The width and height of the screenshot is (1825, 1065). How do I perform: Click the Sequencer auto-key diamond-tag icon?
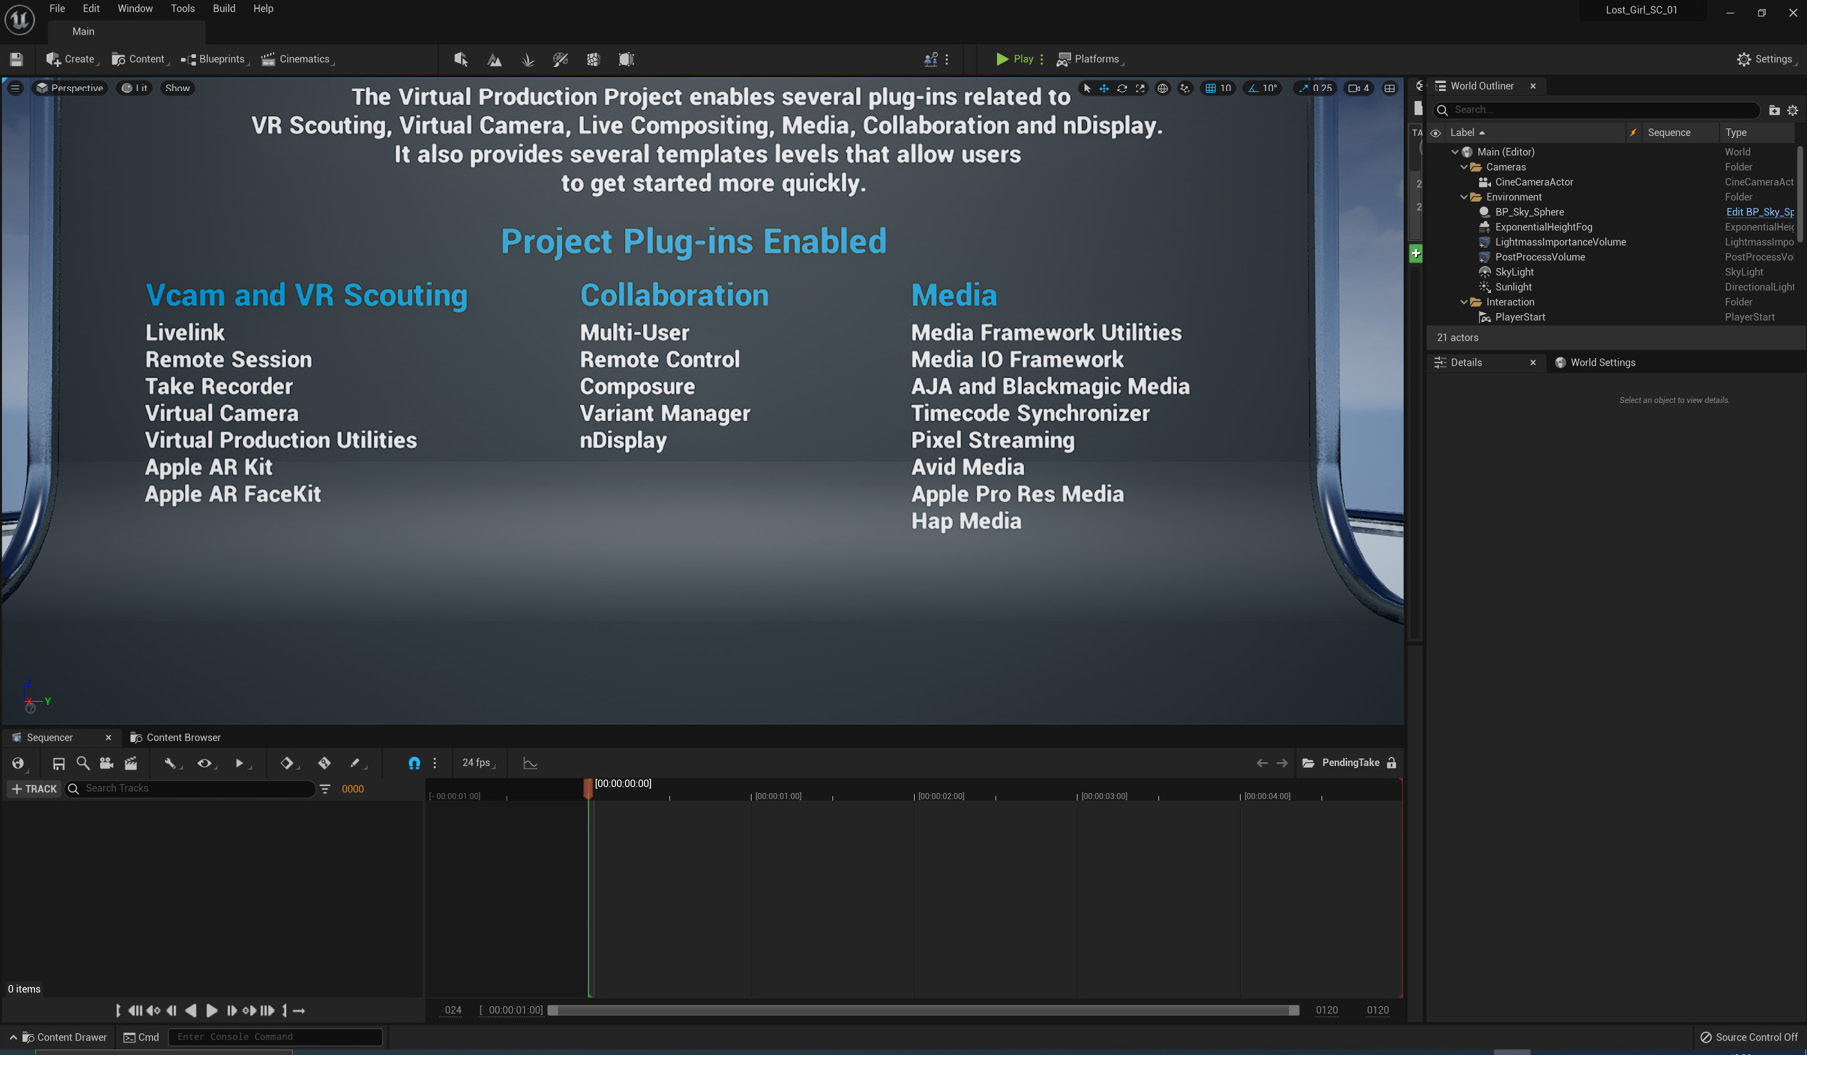(324, 764)
